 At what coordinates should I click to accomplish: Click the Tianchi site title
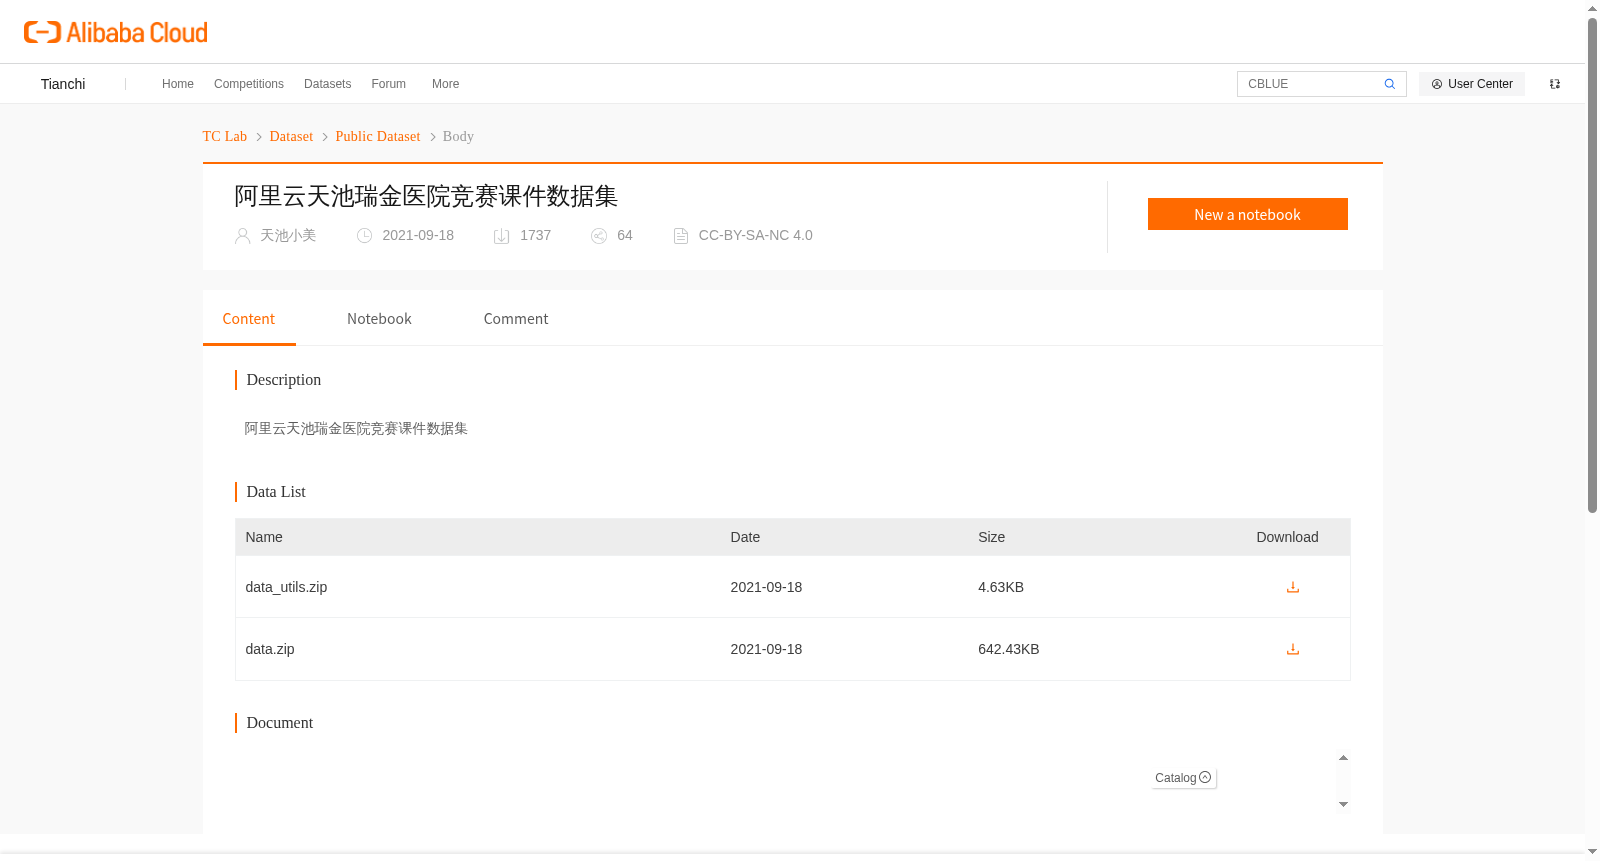tap(63, 84)
